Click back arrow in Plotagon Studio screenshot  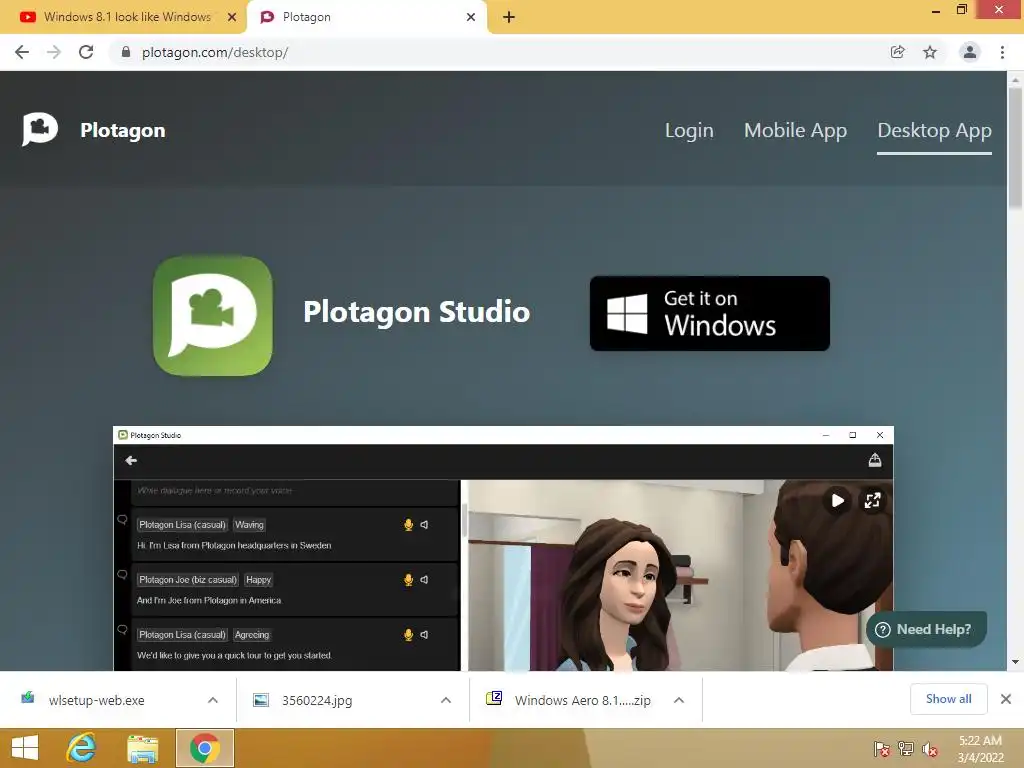coord(131,460)
